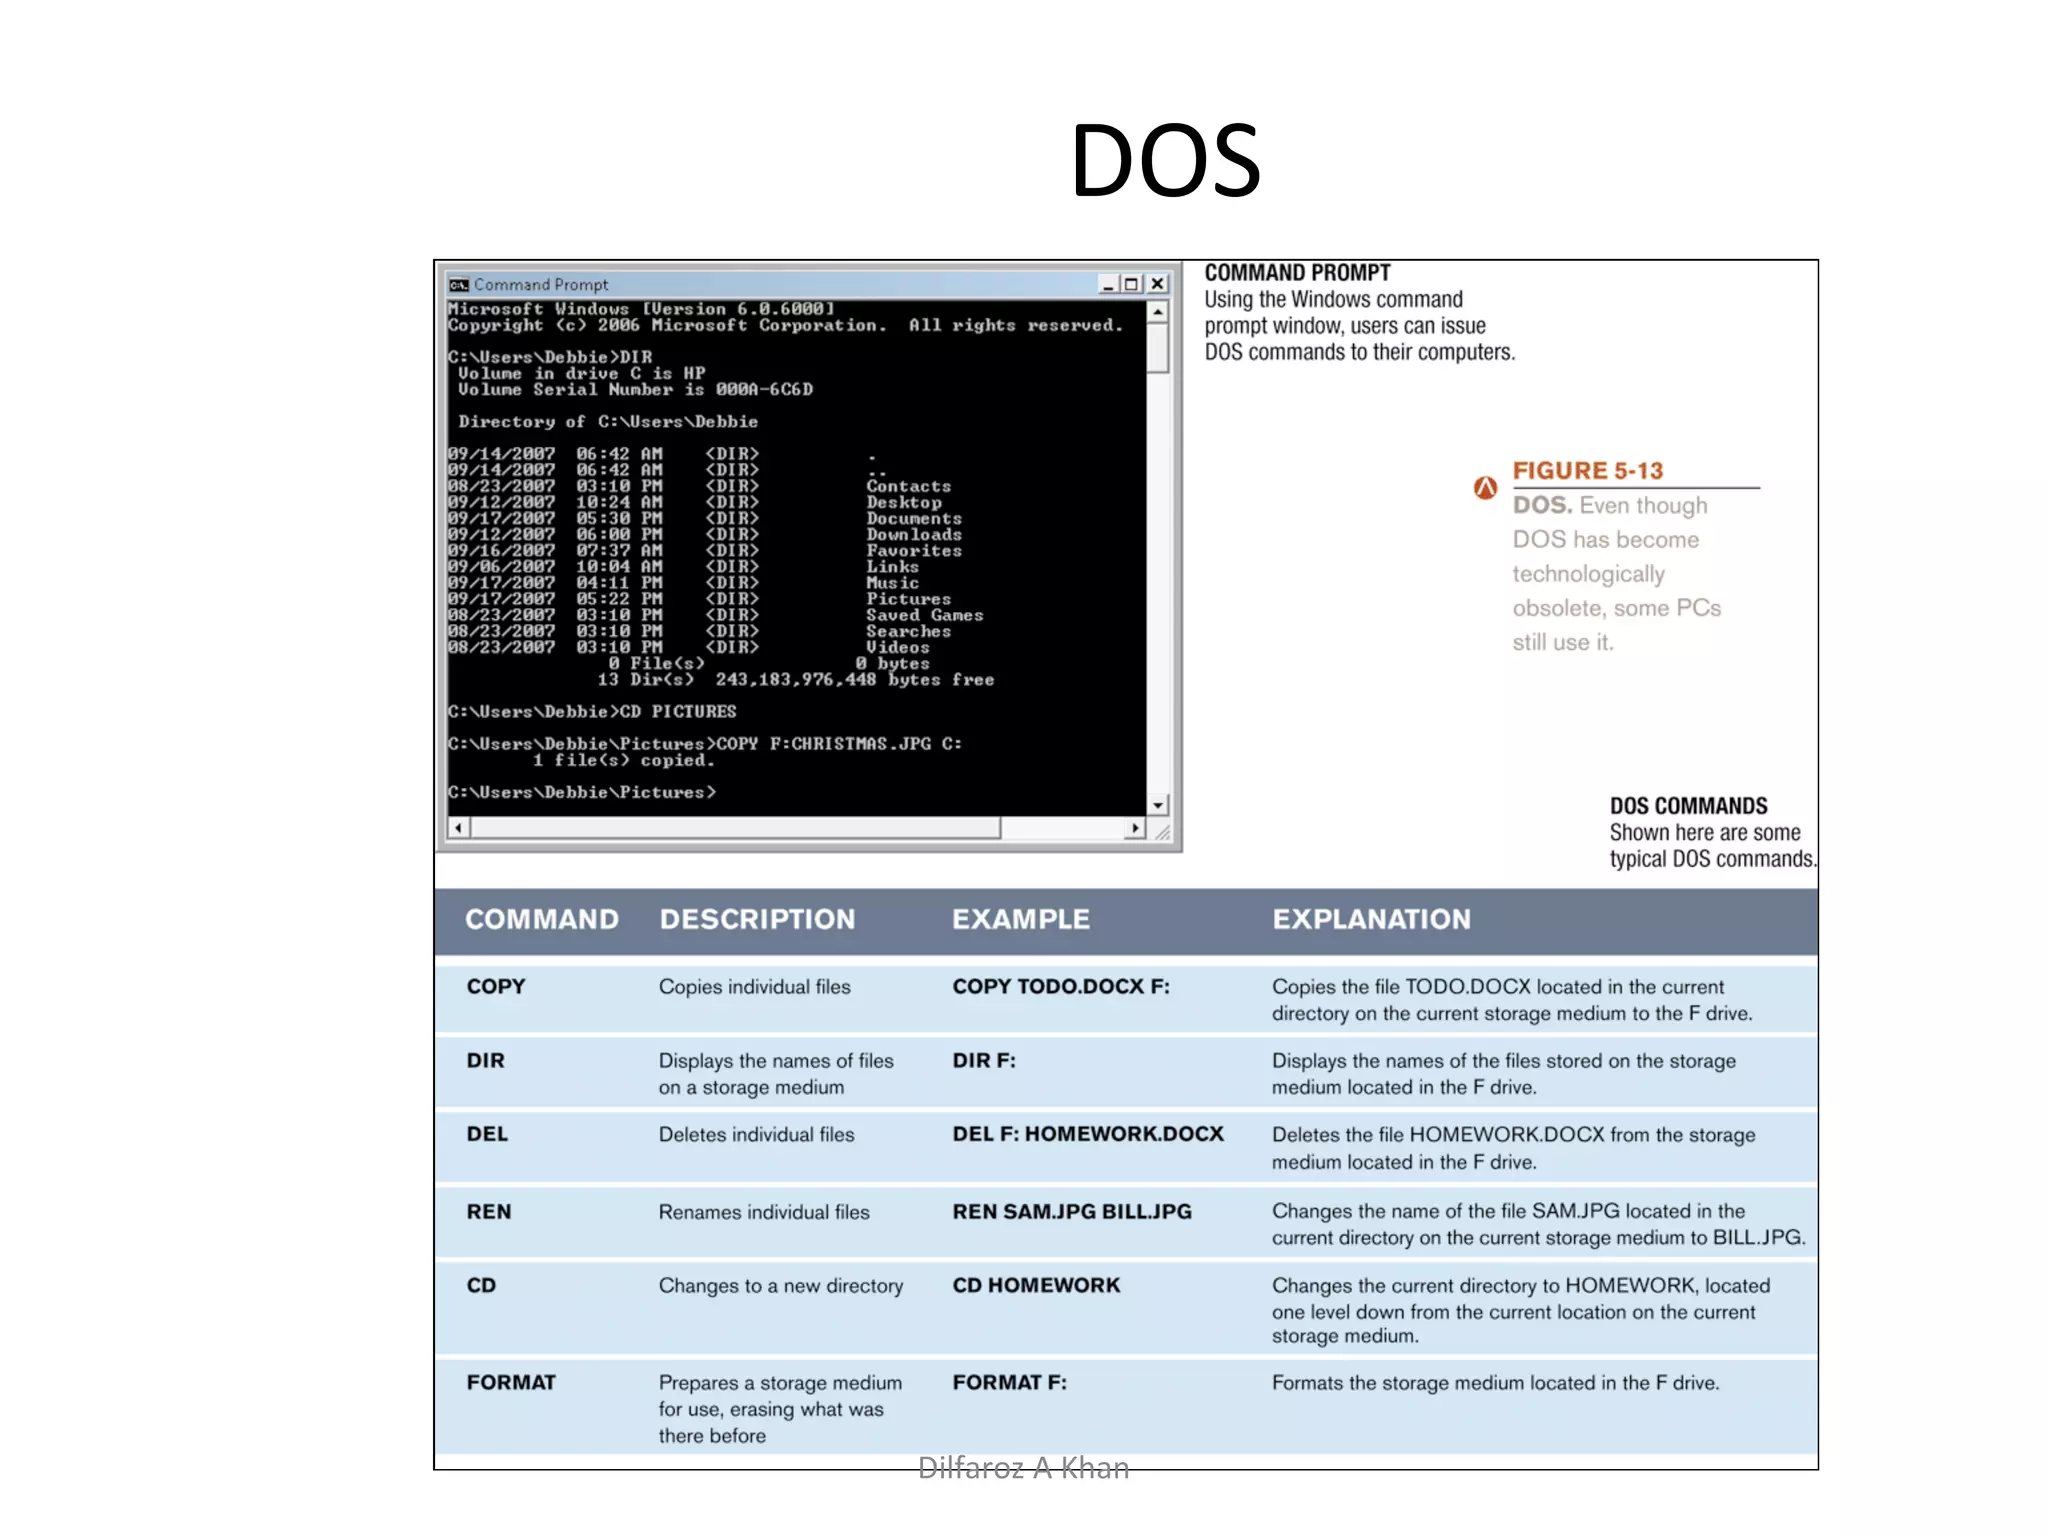The image size is (2048, 1536).
Task: Click the vertical scrollbar down arrow
Action: click(1157, 805)
